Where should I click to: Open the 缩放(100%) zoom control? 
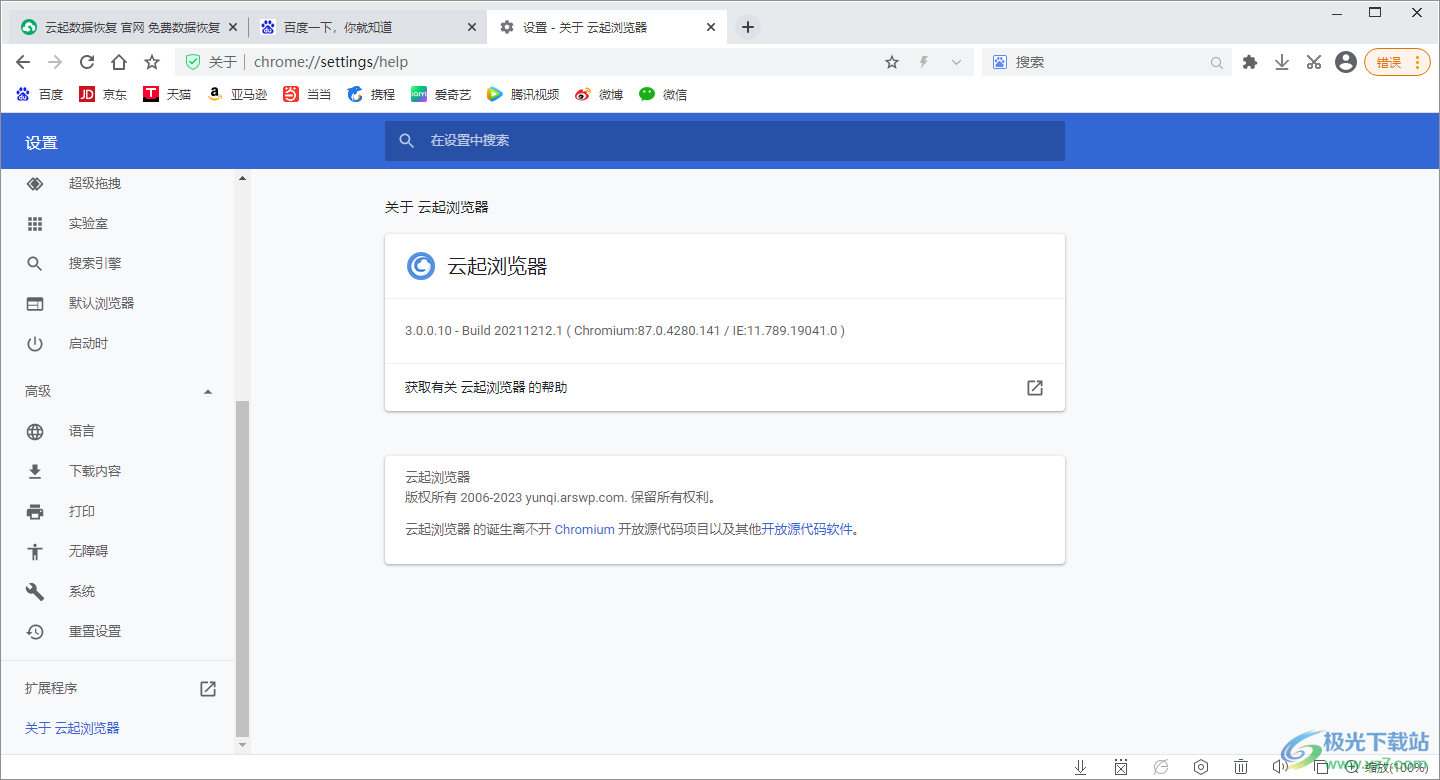pos(1387,767)
